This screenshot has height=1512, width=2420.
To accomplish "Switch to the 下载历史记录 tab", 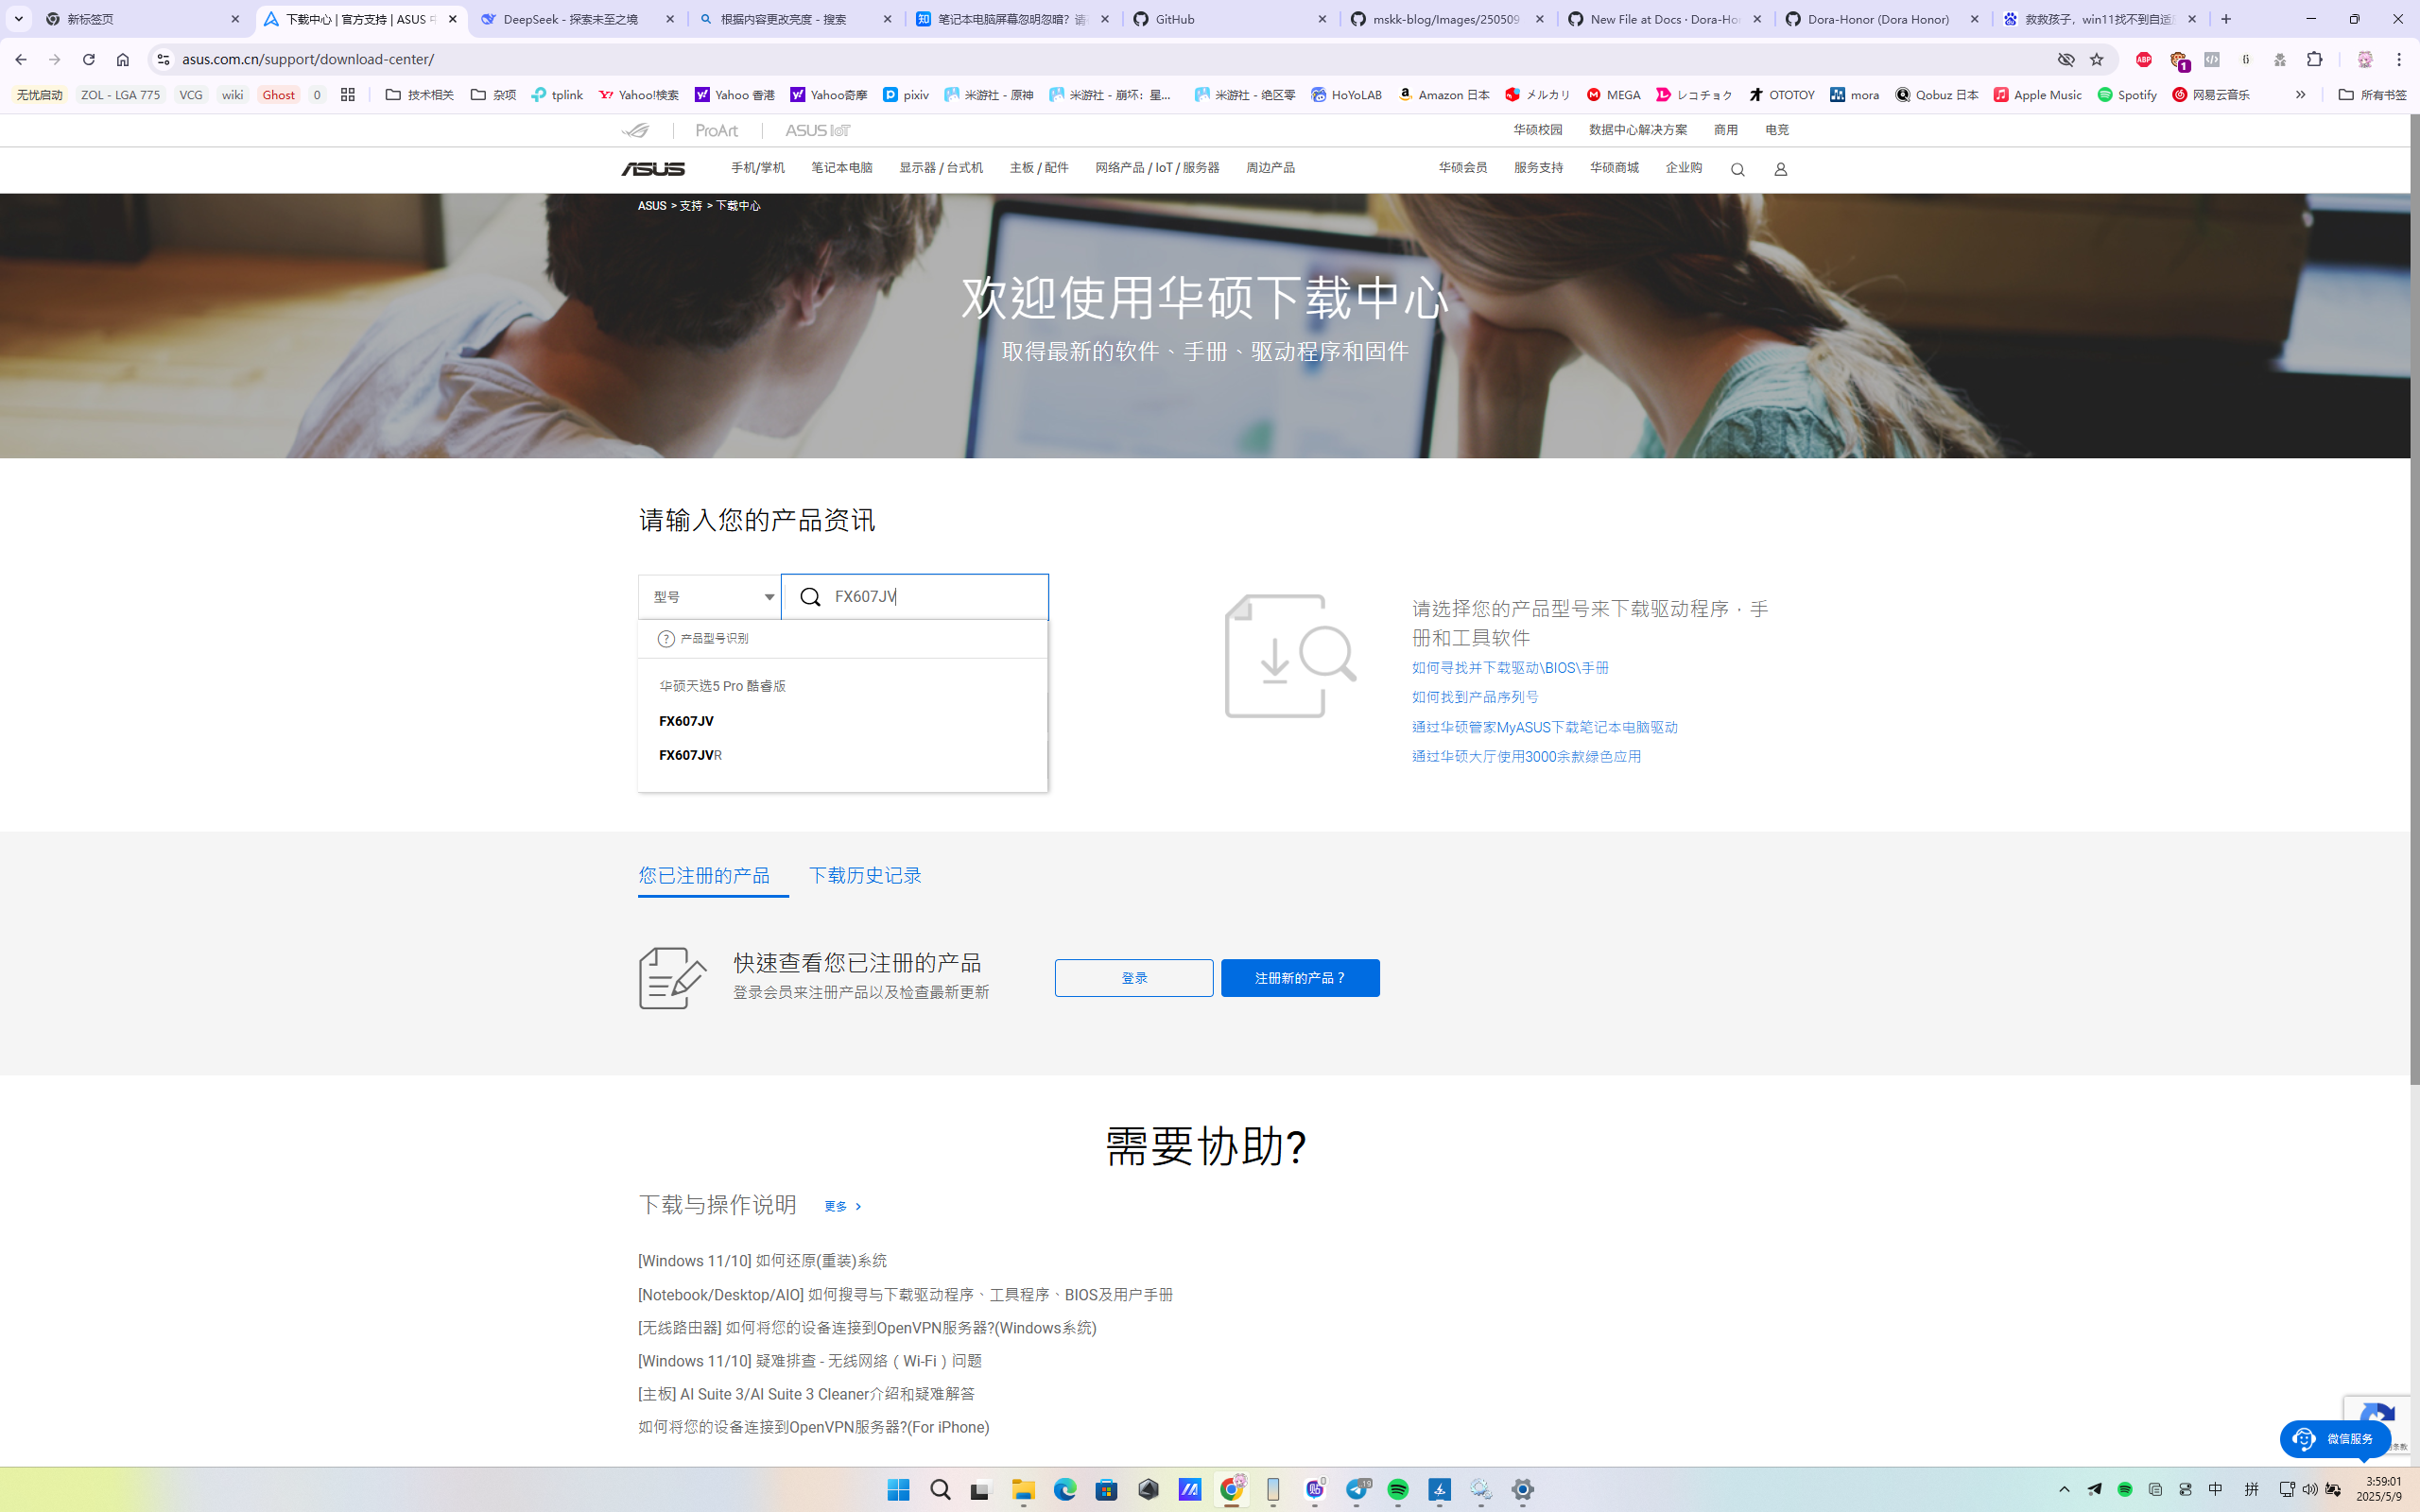I will [864, 875].
